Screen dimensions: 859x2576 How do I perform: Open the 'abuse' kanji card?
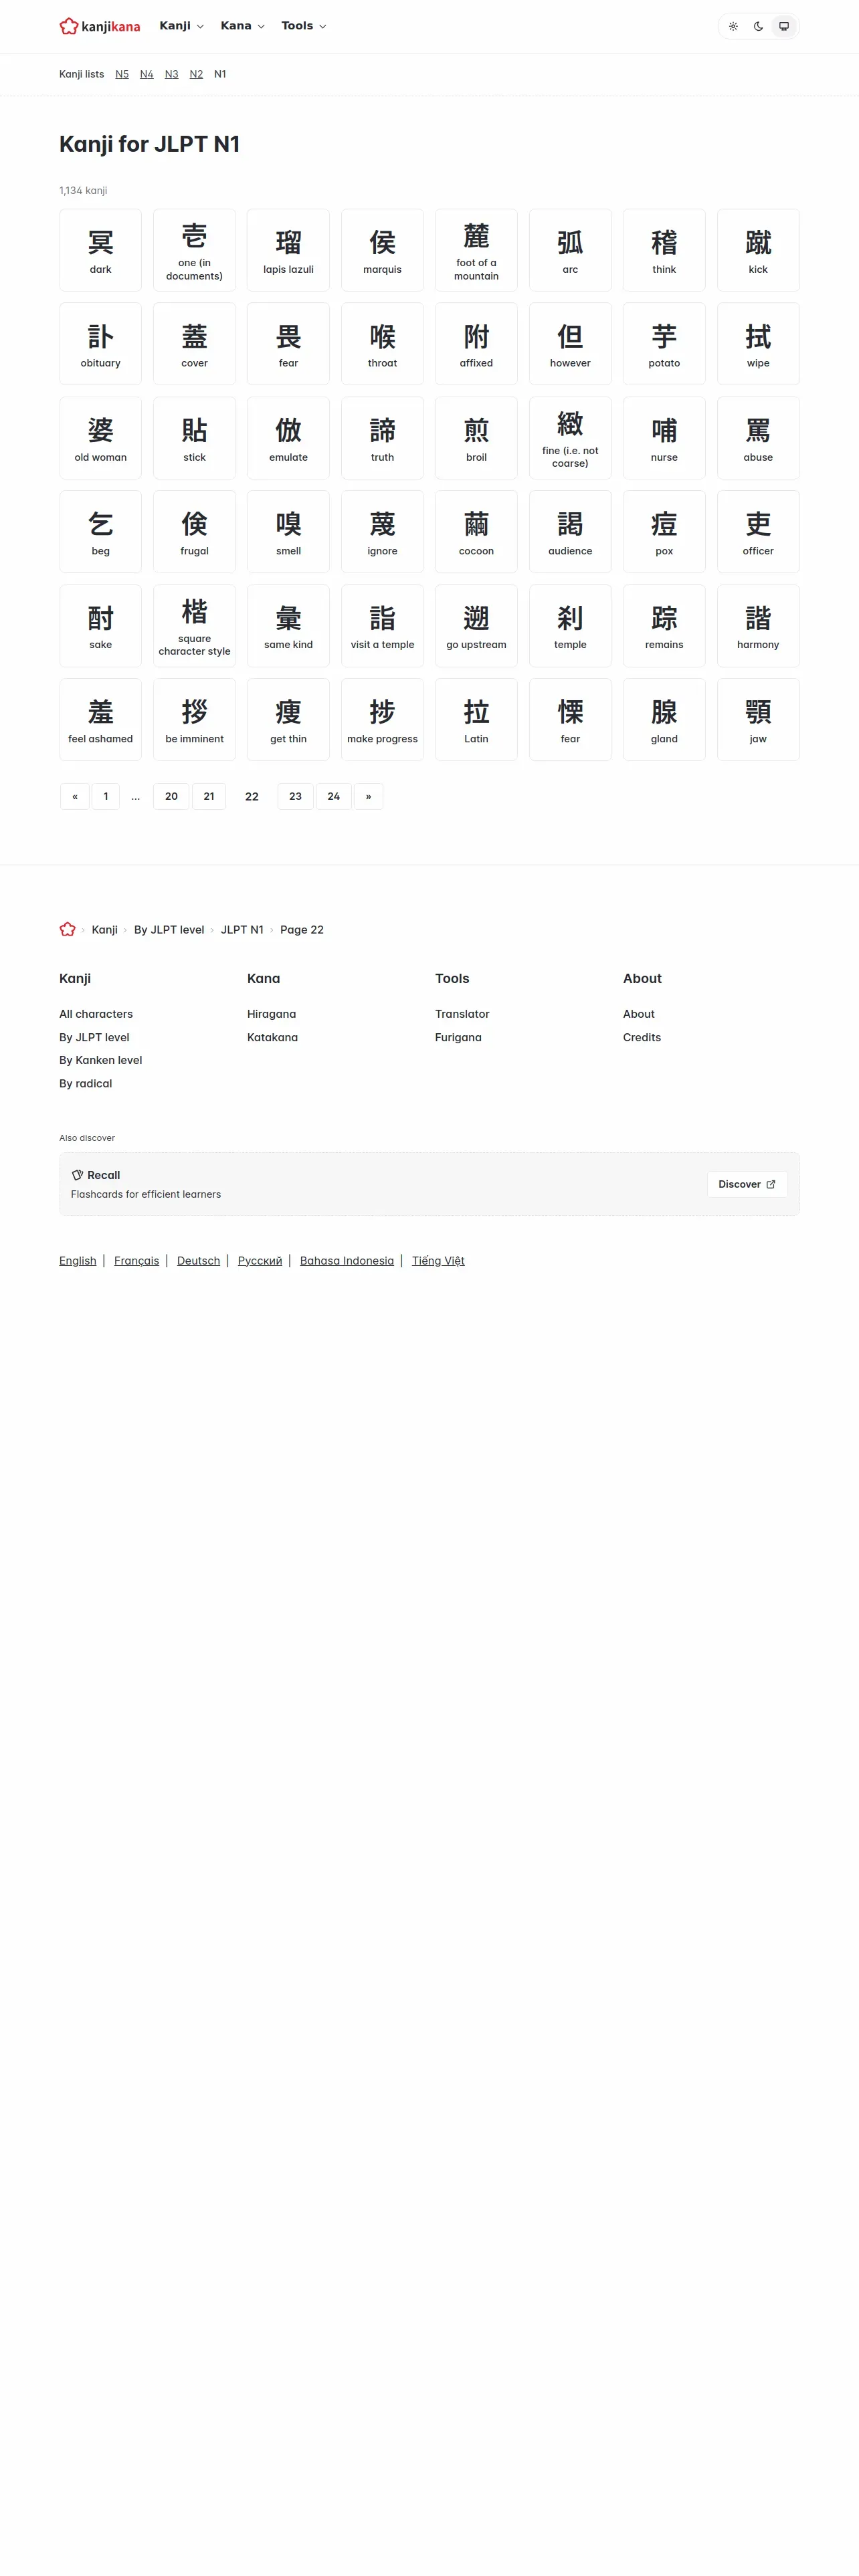758,438
